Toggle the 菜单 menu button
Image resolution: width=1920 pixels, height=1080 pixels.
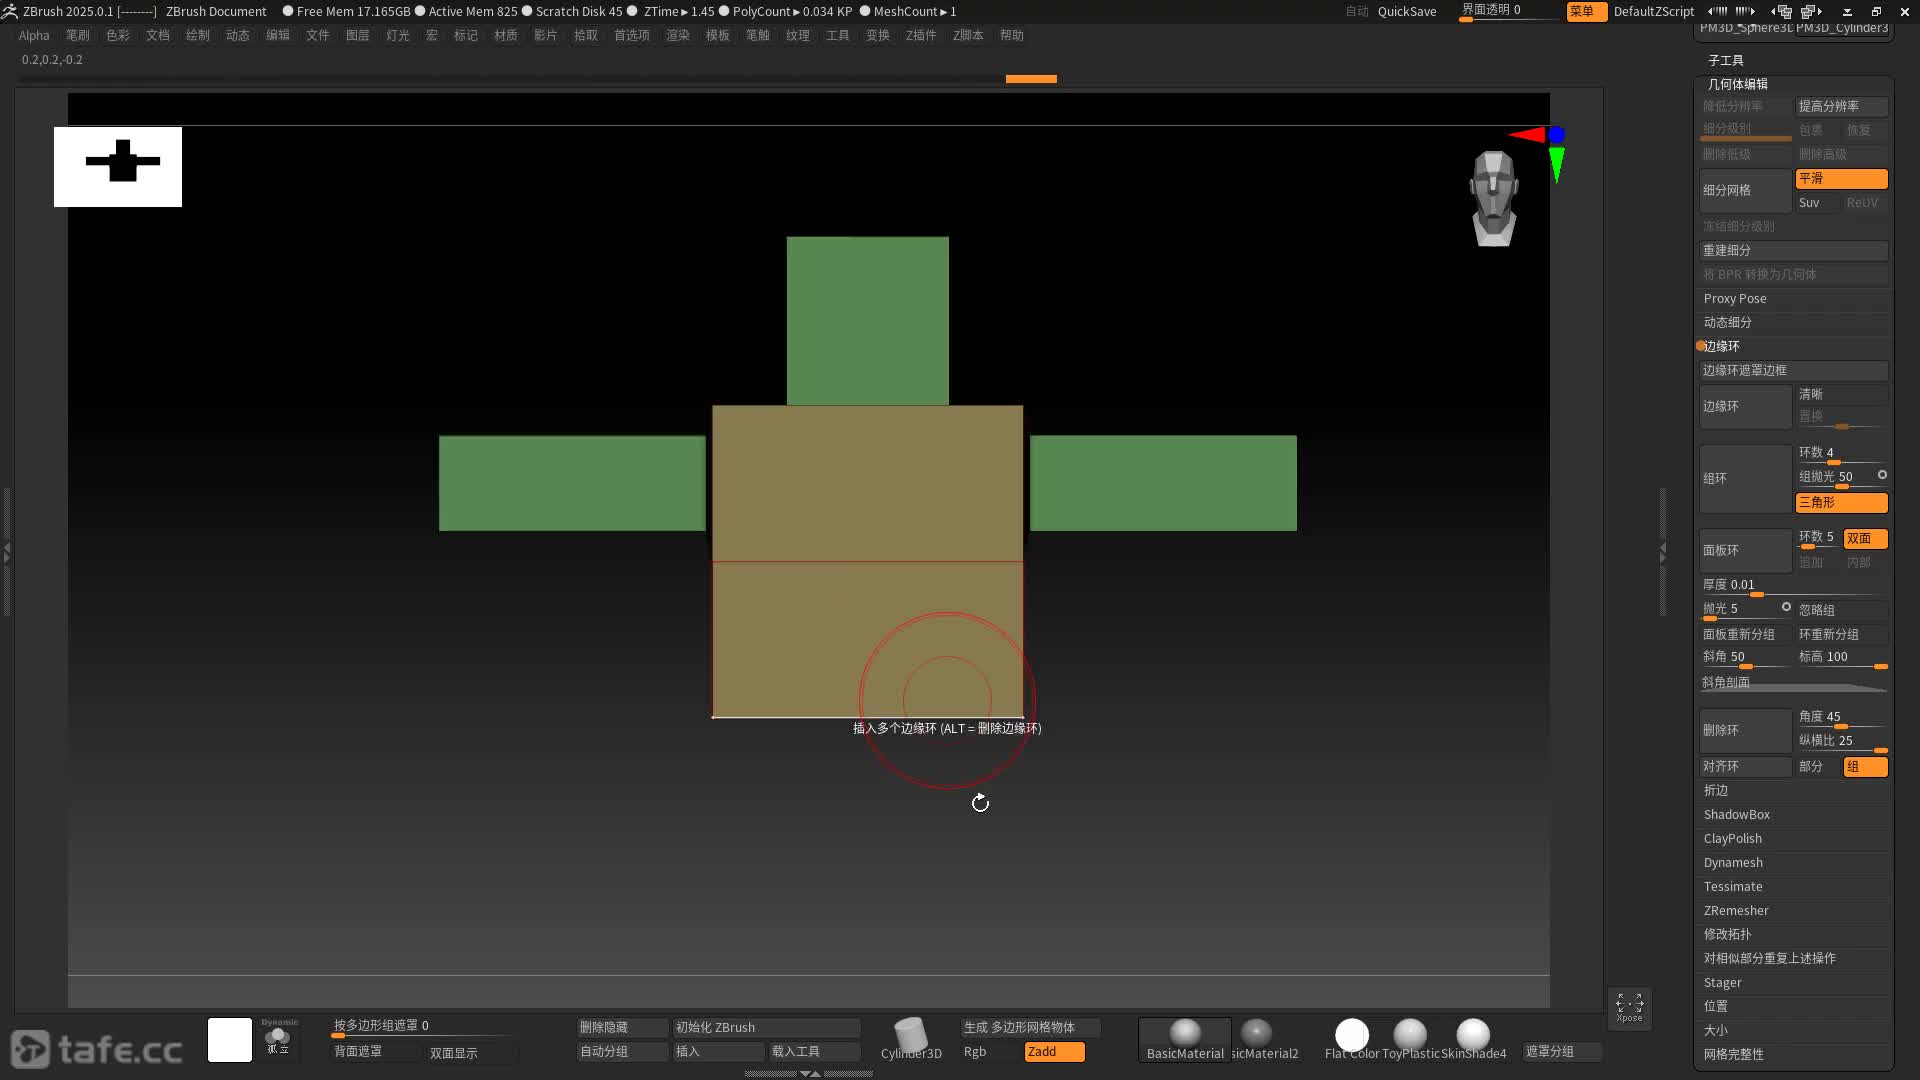click(x=1586, y=11)
